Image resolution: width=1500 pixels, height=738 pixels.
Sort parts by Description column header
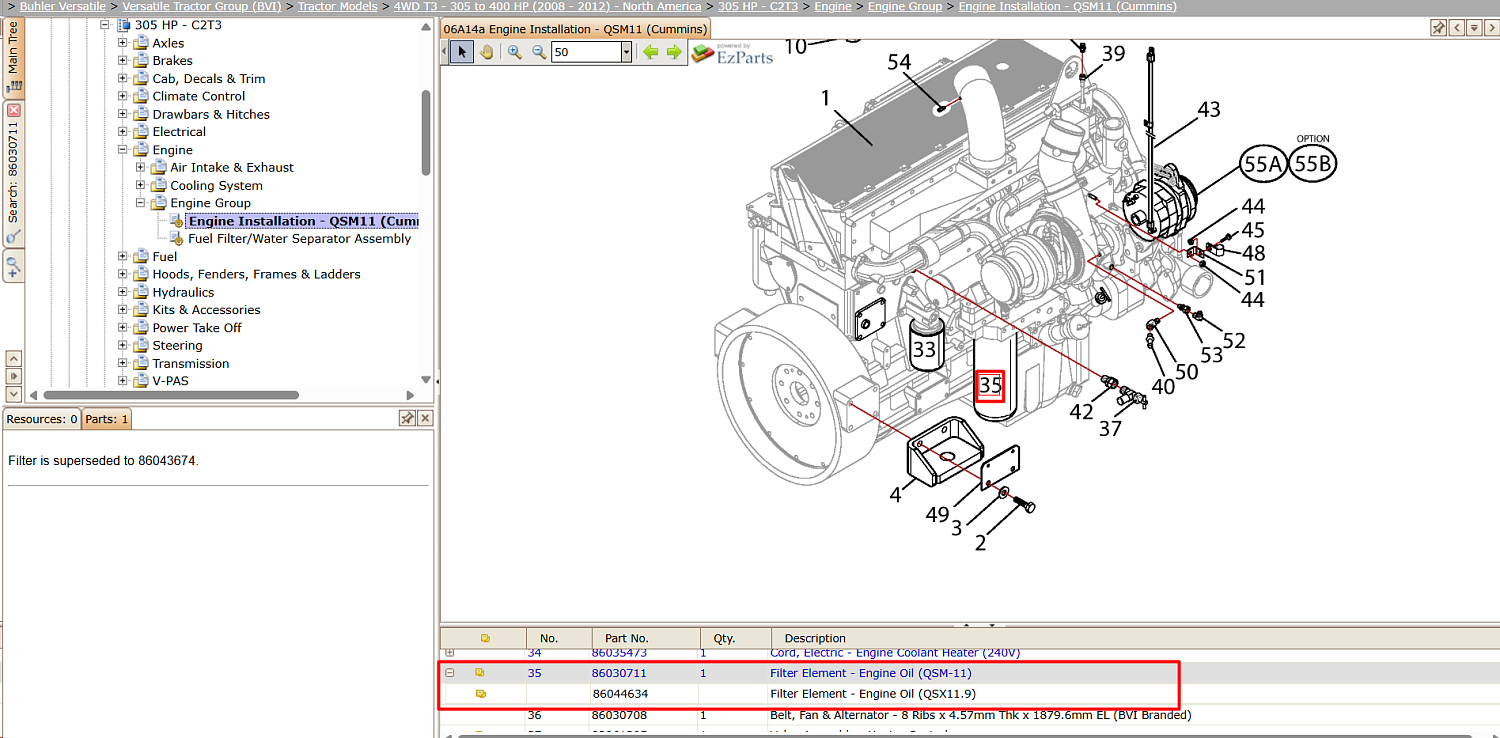(1135, 638)
